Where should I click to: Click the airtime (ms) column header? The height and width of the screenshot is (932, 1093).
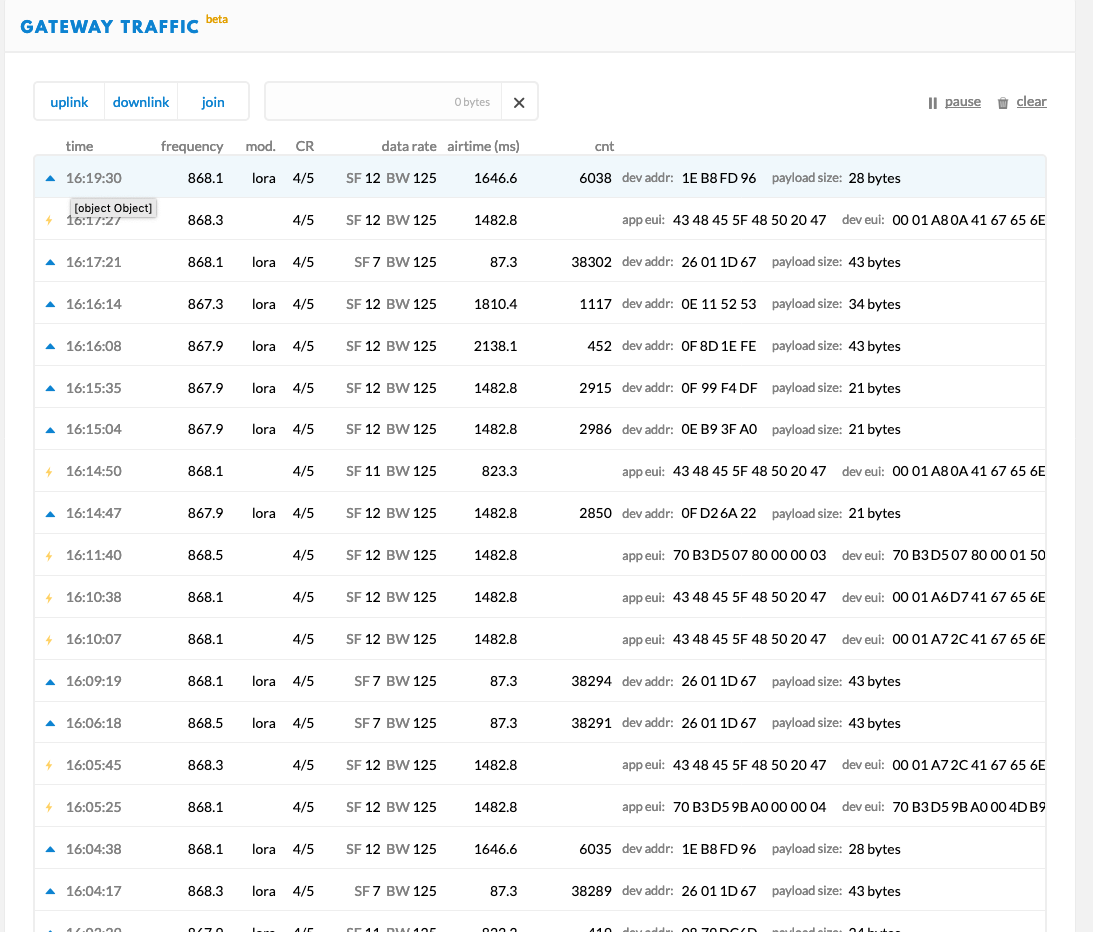coord(483,146)
